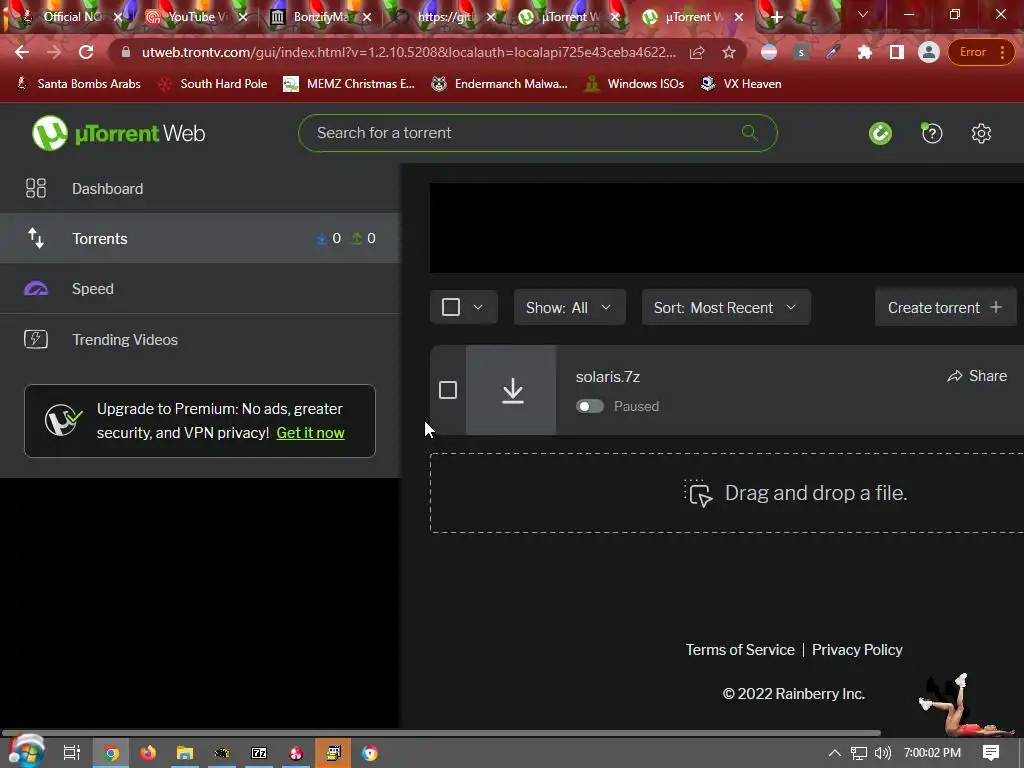Open the Speed sidebar item

[x=200, y=289]
